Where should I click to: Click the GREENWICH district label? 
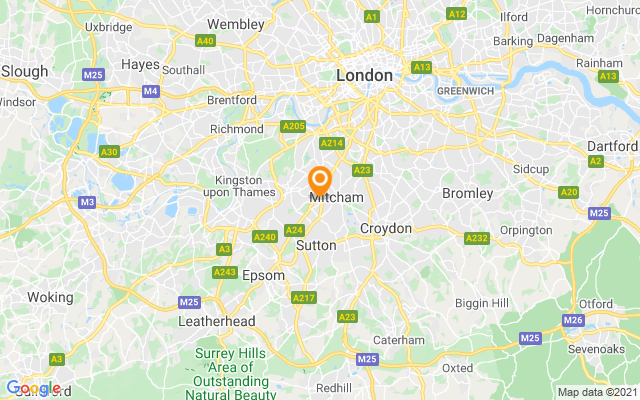[x=465, y=91]
